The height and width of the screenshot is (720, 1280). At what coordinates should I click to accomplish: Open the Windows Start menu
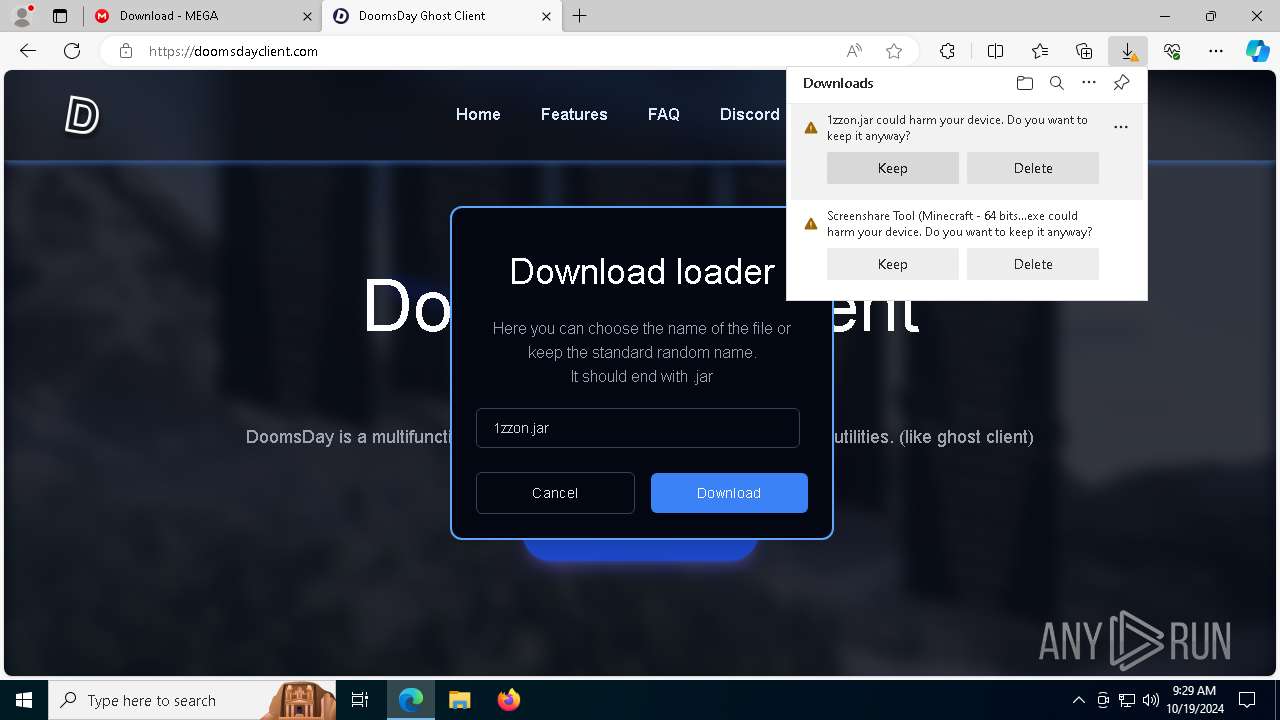[x=24, y=700]
